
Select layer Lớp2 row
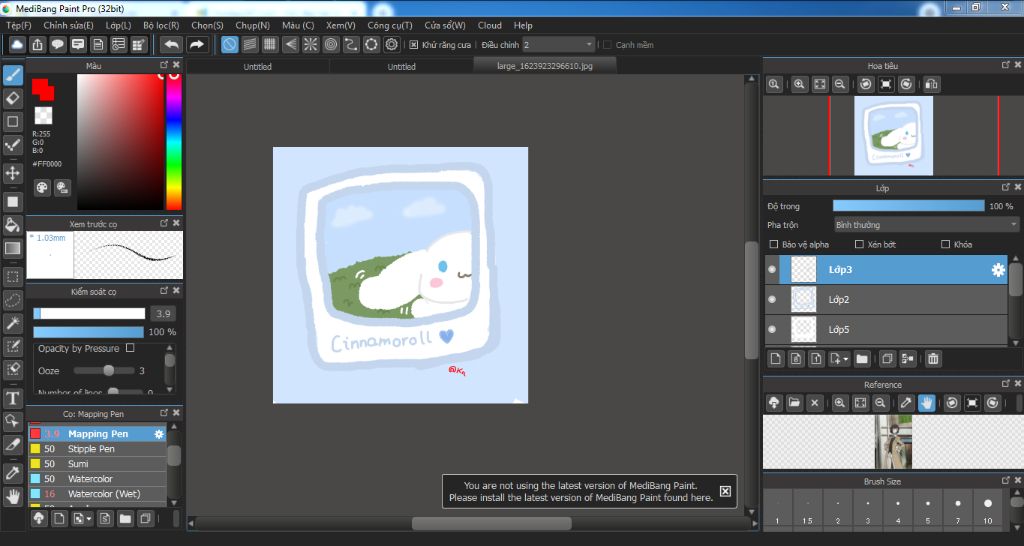pyautogui.click(x=886, y=299)
